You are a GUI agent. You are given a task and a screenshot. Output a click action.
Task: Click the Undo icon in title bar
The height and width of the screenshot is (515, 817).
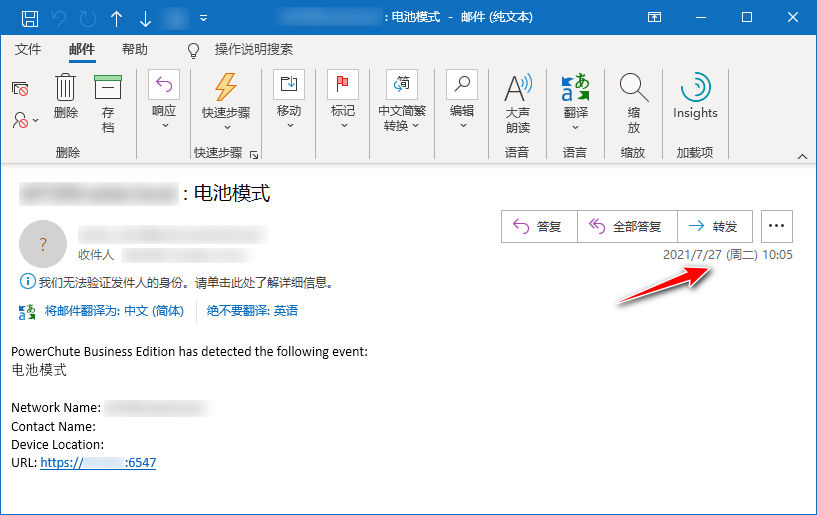point(59,18)
